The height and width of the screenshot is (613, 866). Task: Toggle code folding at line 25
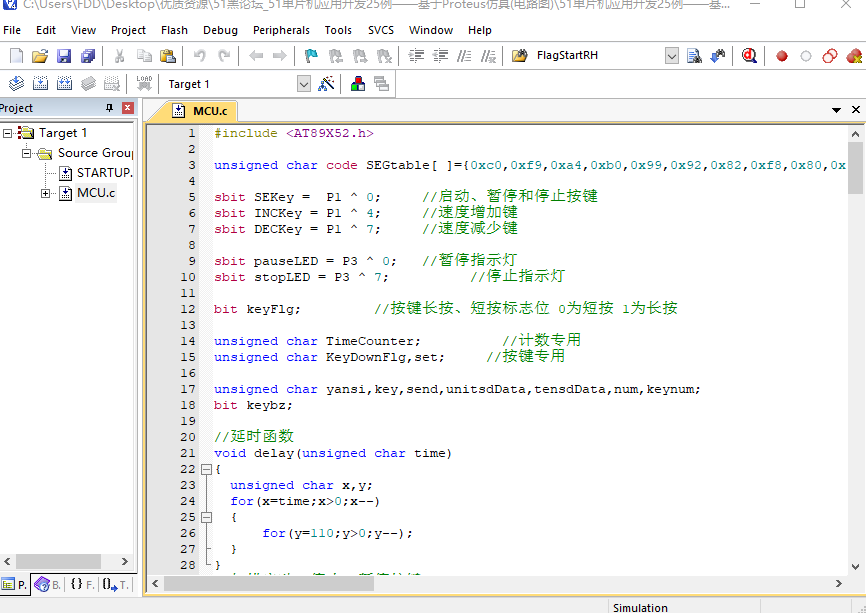(x=207, y=517)
